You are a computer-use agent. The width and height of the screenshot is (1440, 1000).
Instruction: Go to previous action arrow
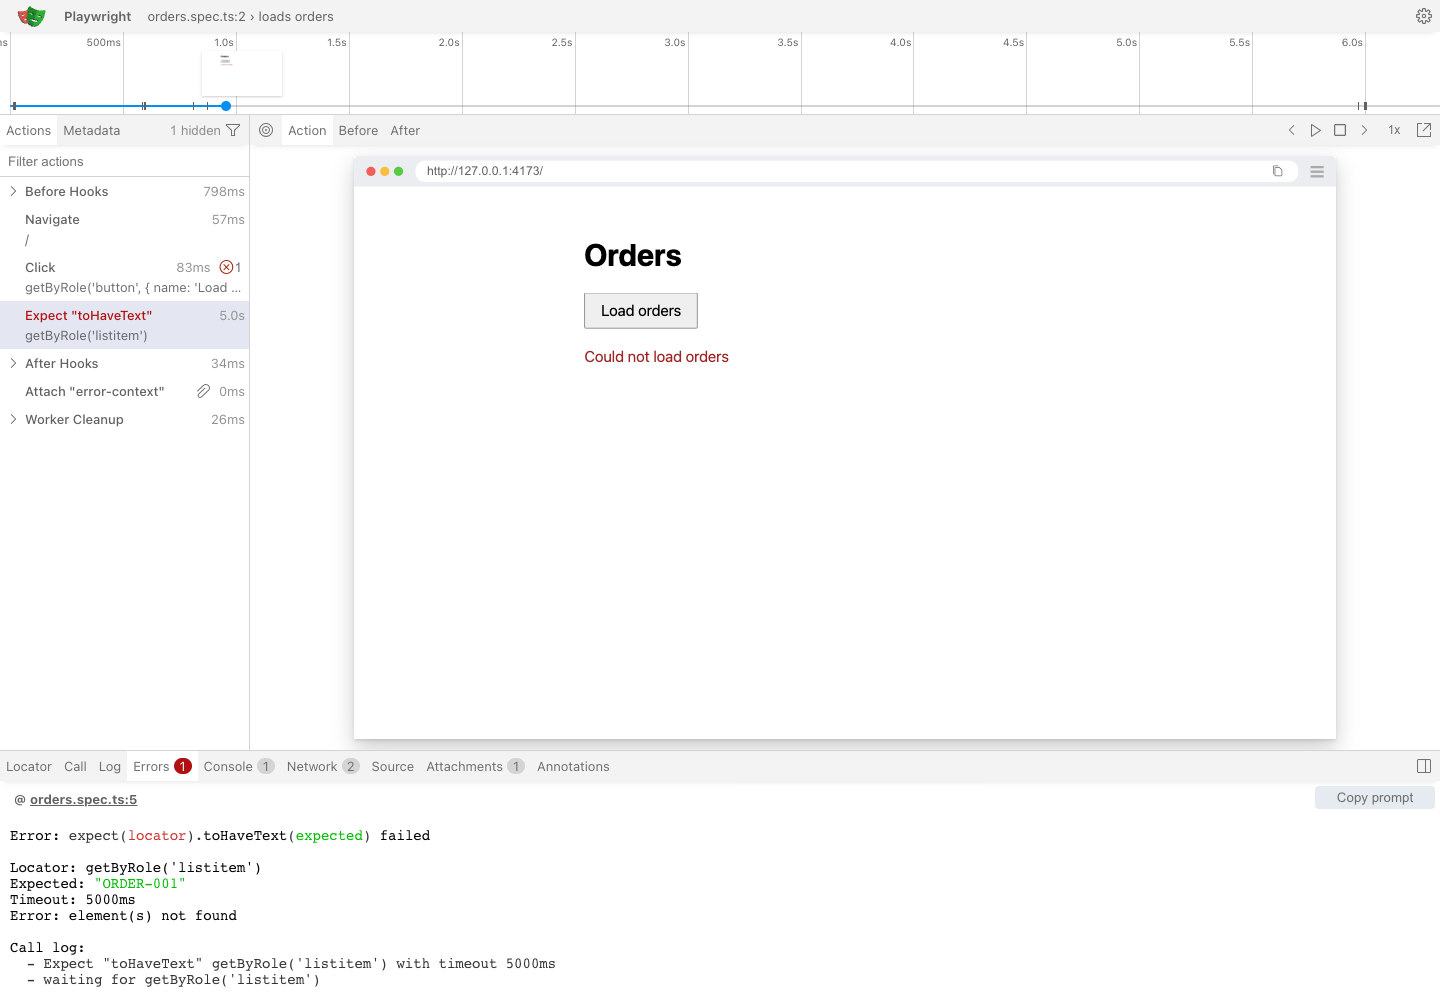pos(1292,130)
